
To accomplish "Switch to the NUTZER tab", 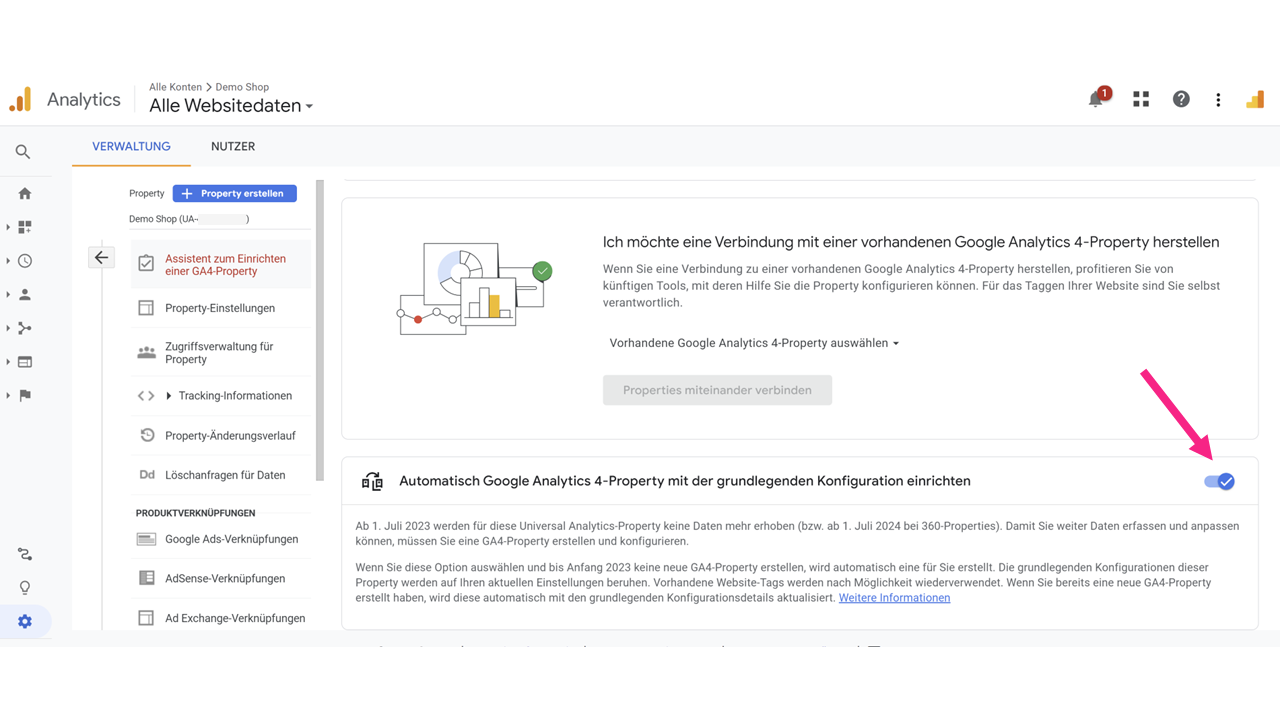I will 233,146.
